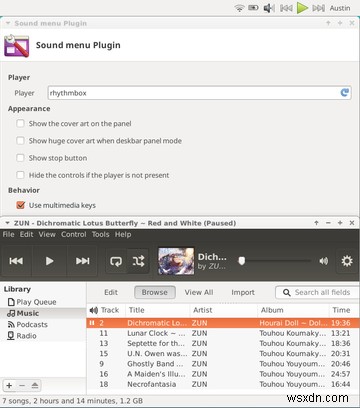Enable Show stop button checkbox
Image resolution: width=360 pixels, height=408 pixels.
tap(20, 158)
